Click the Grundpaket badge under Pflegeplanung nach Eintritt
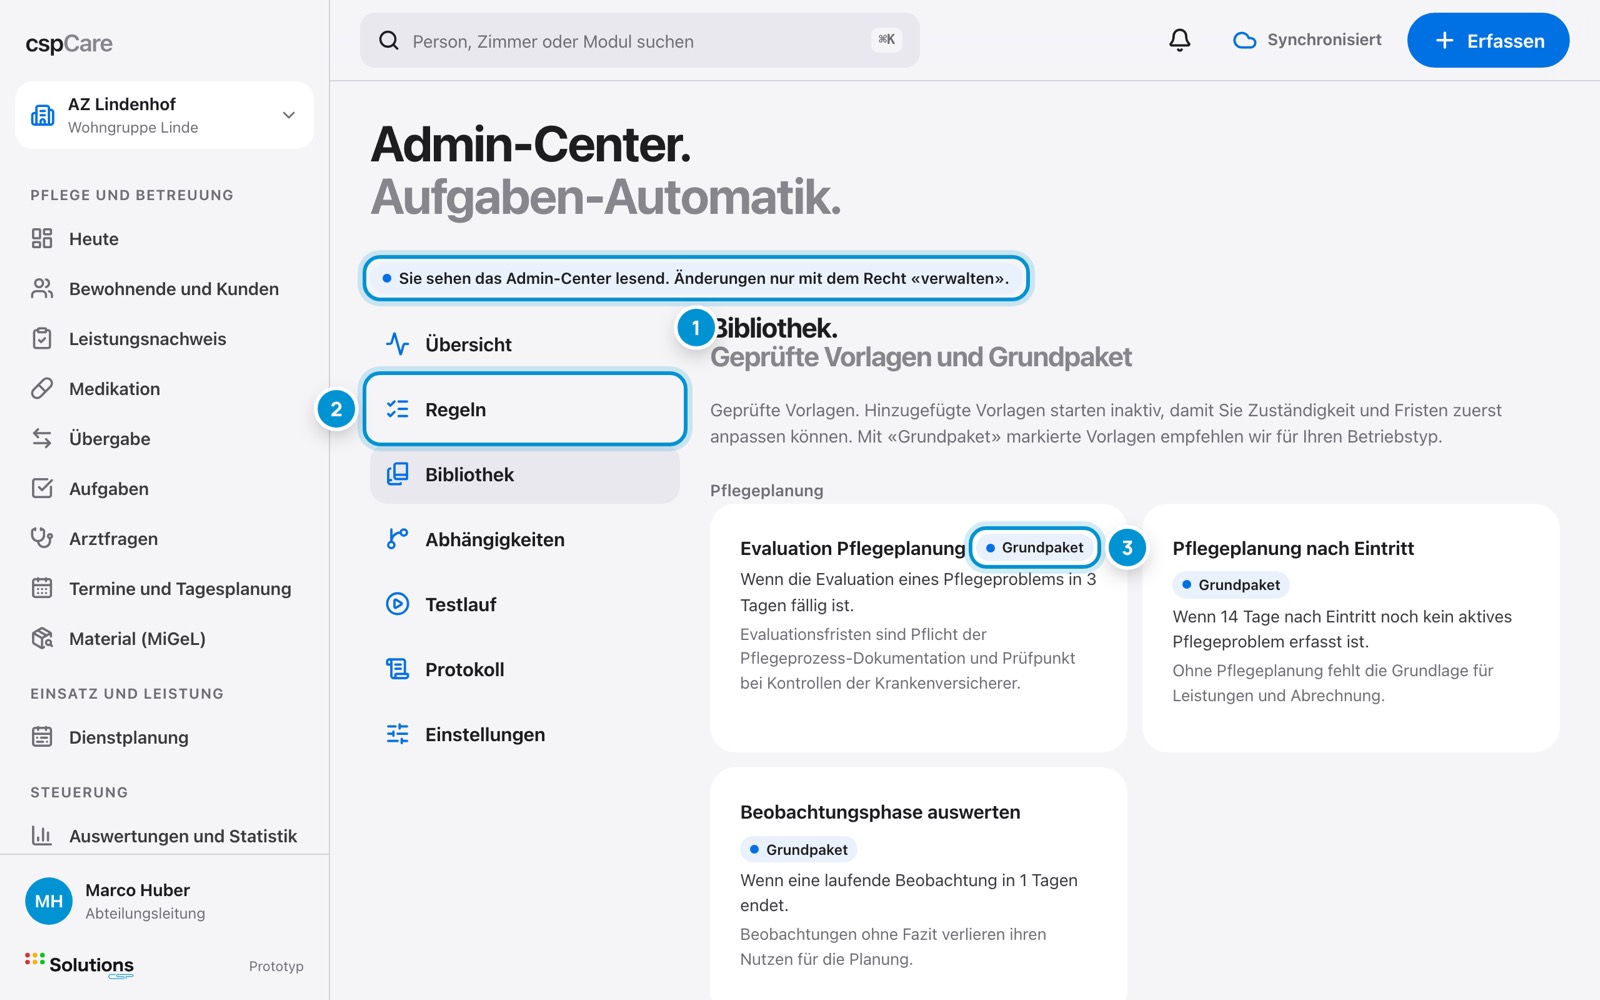This screenshot has width=1600, height=1000. [1231, 584]
